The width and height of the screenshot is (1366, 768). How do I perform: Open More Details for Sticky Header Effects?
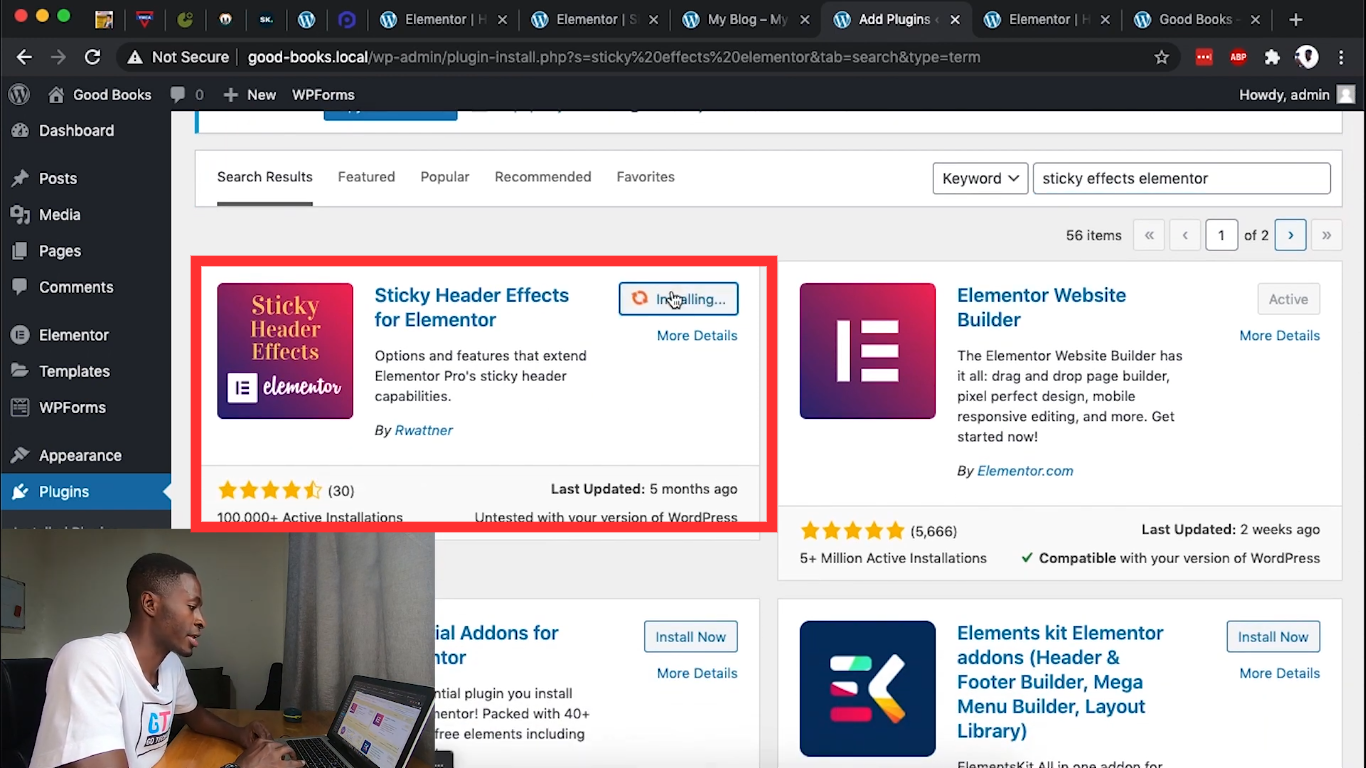pyautogui.click(x=697, y=336)
